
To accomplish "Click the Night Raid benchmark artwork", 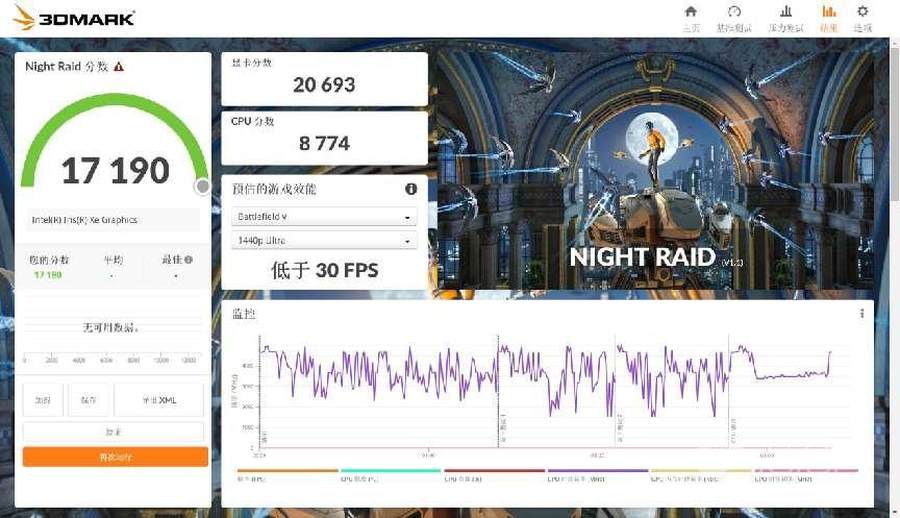I will (655, 170).
